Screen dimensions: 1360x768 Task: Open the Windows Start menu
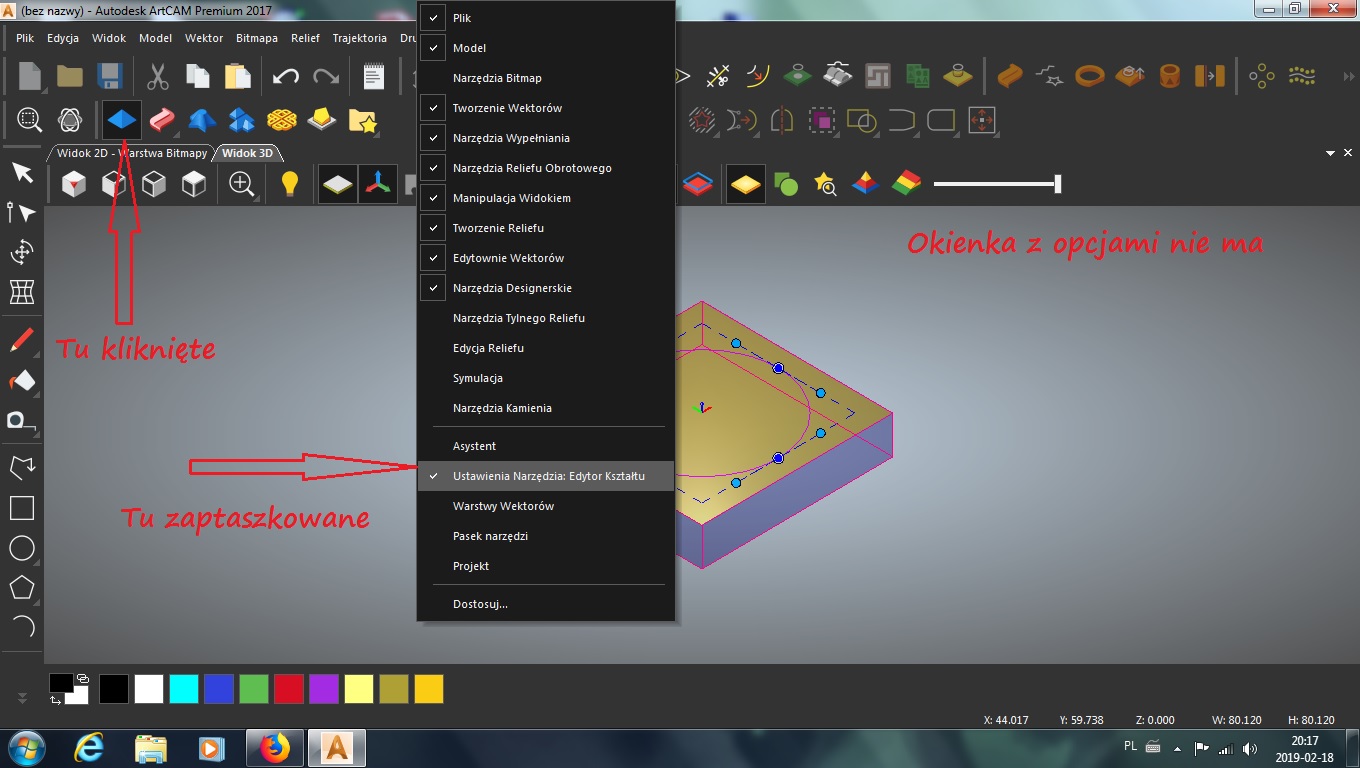(x=25, y=748)
